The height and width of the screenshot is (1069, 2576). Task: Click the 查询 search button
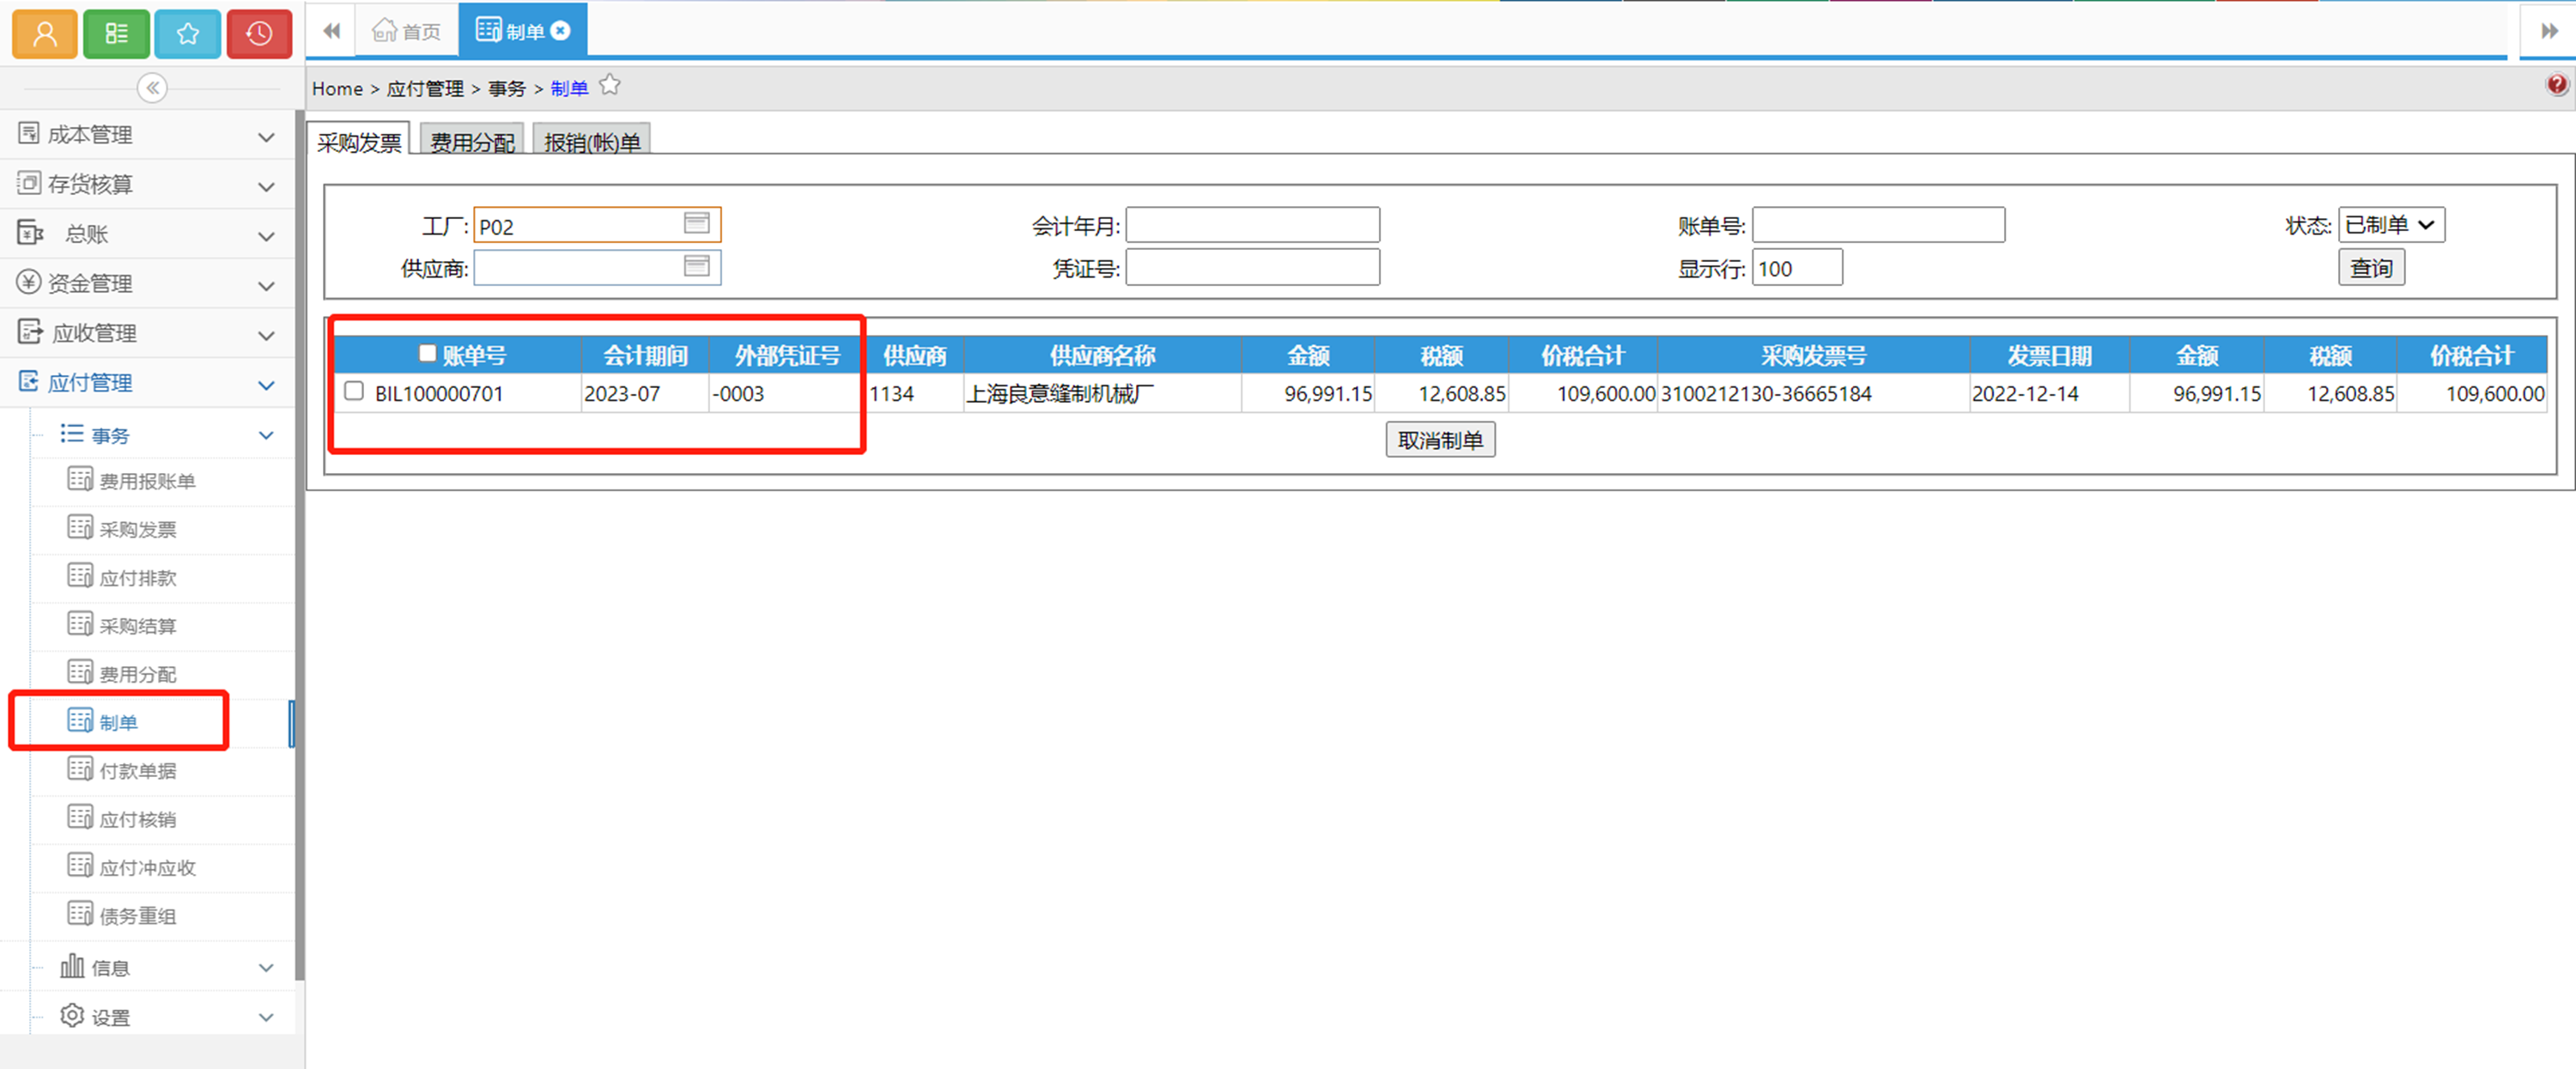click(x=2371, y=267)
